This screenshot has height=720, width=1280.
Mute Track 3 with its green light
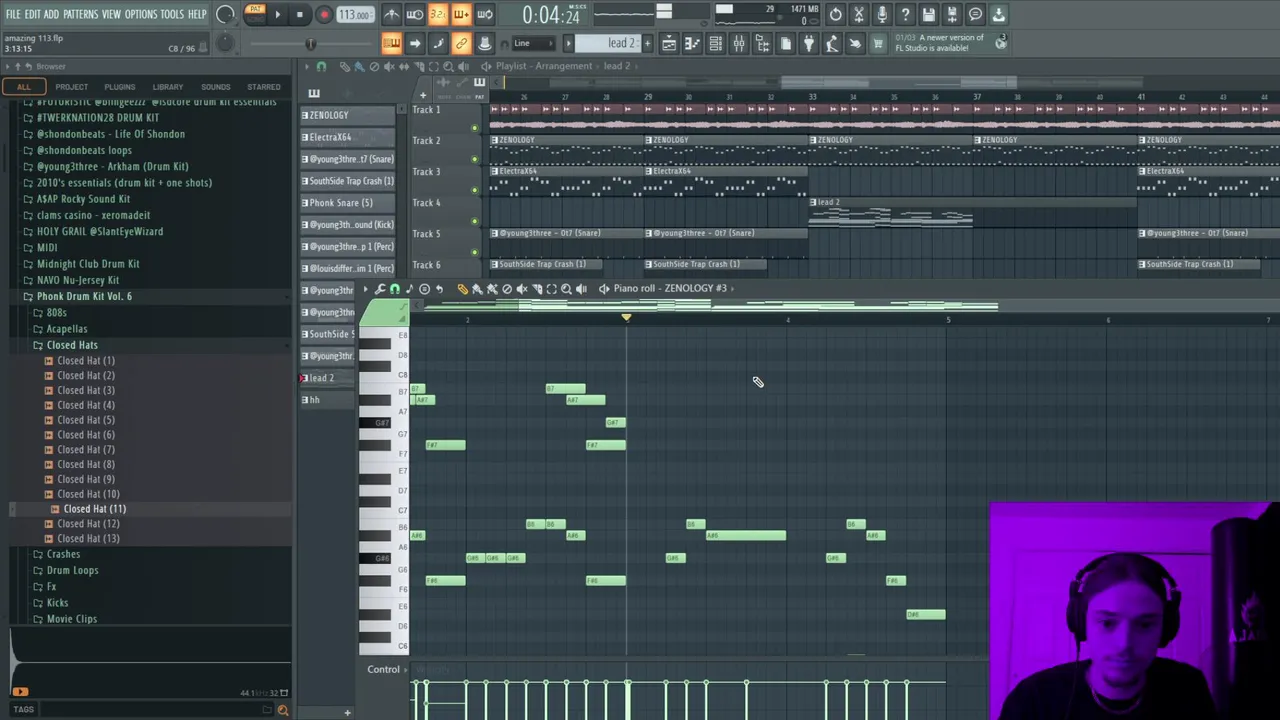point(474,190)
